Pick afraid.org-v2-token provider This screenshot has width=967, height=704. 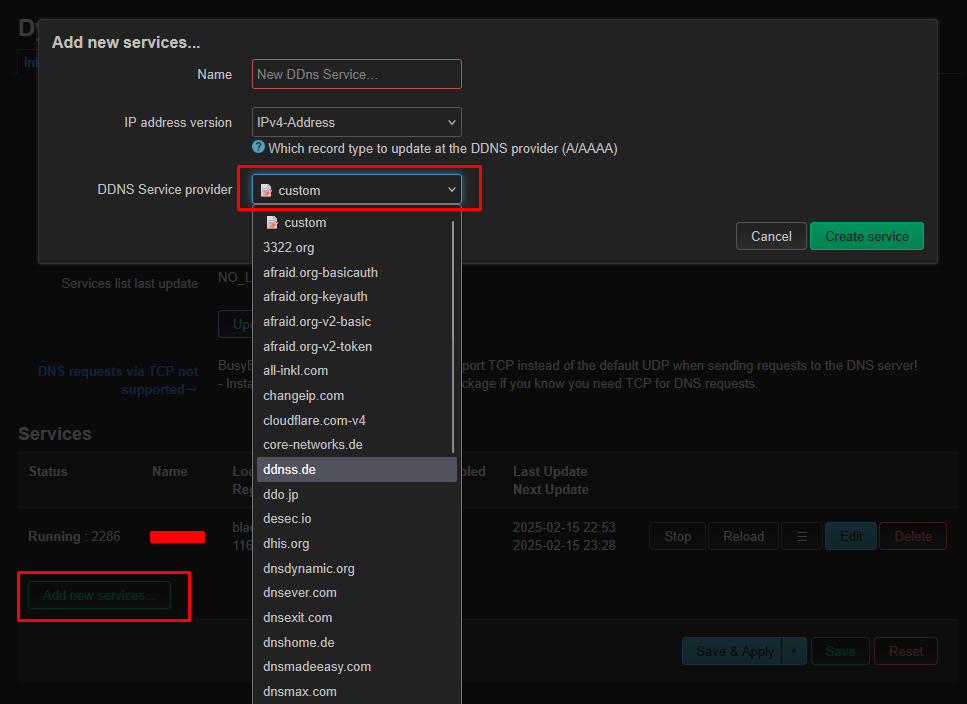[356, 346]
